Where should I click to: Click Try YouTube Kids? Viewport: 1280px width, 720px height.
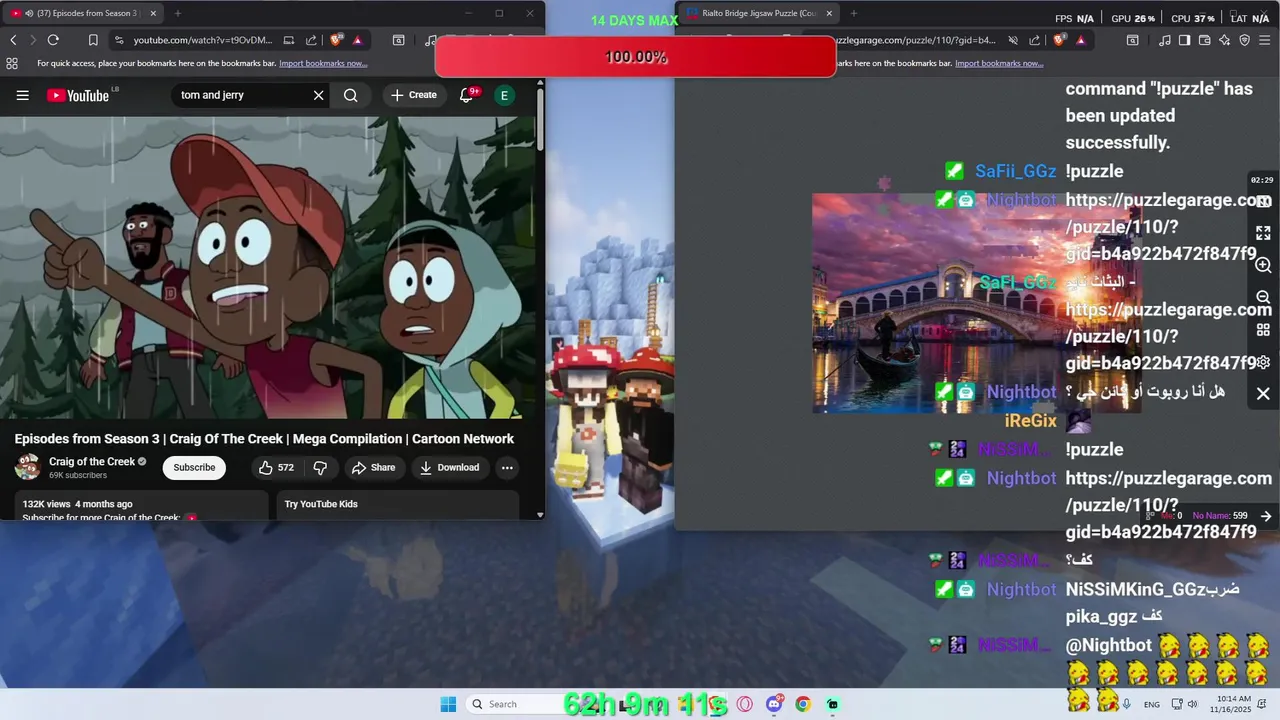[x=321, y=504]
